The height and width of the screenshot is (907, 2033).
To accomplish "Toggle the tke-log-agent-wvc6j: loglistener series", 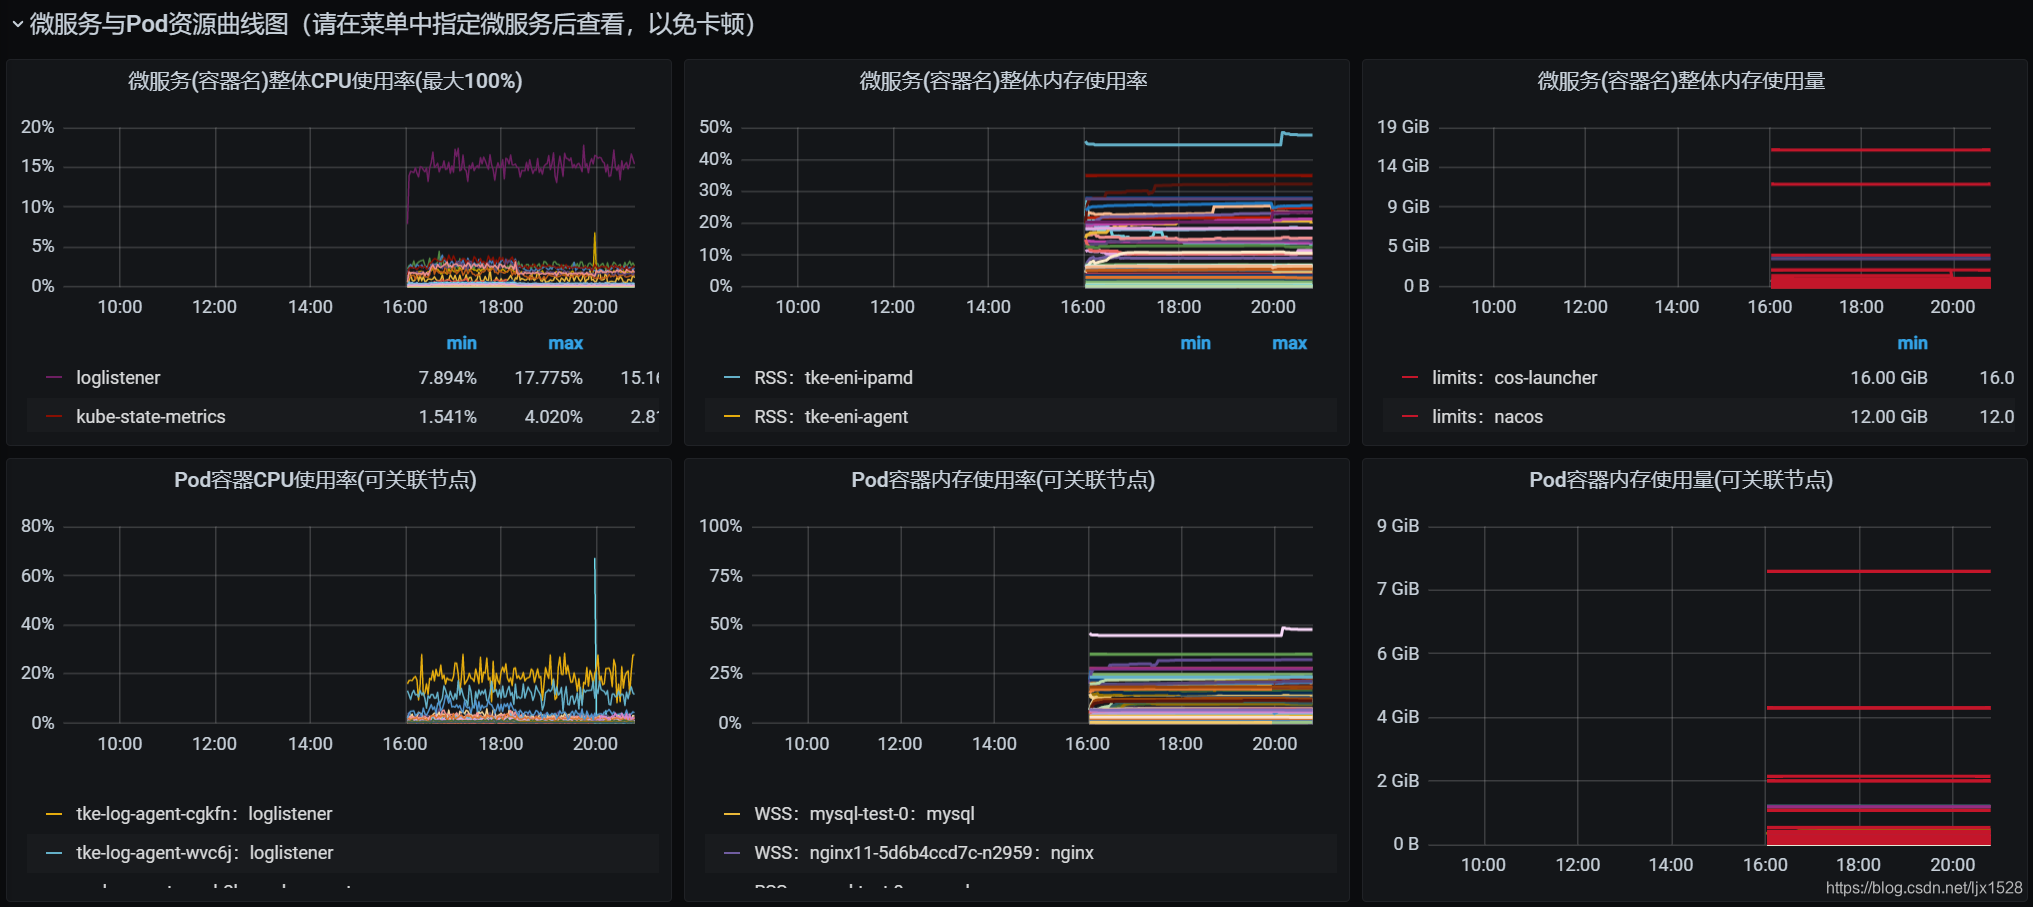I will 205,853.
